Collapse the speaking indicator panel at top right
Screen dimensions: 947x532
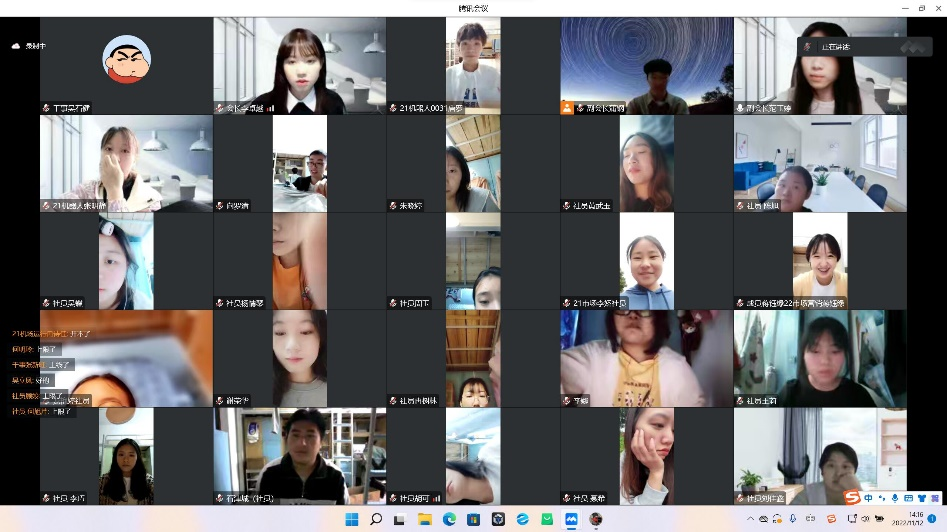(x=911, y=46)
